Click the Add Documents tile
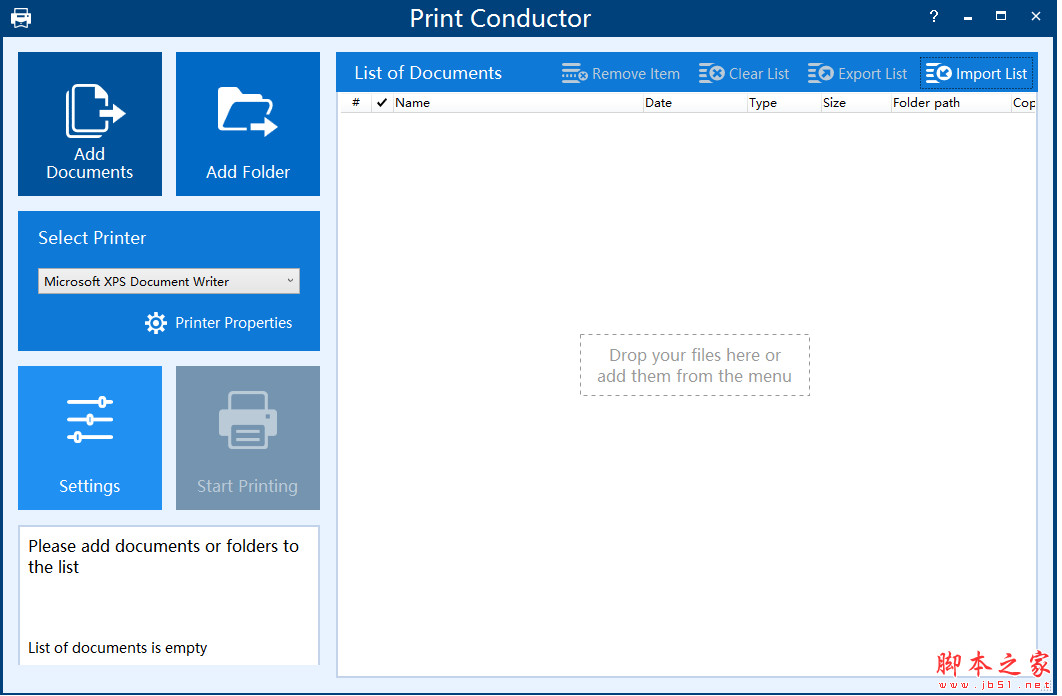 [x=90, y=124]
